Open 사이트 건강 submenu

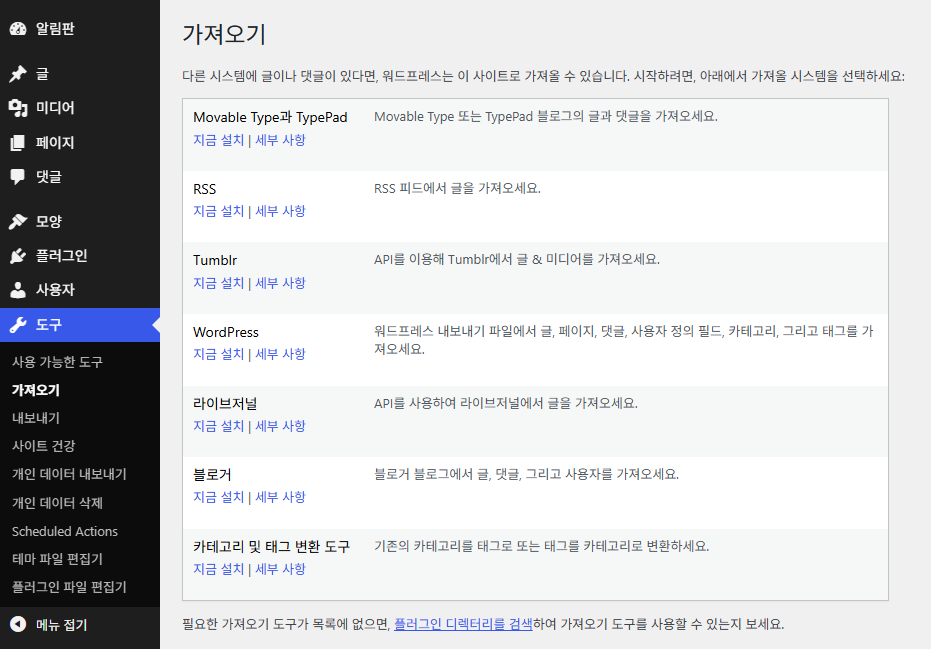tap(44, 446)
